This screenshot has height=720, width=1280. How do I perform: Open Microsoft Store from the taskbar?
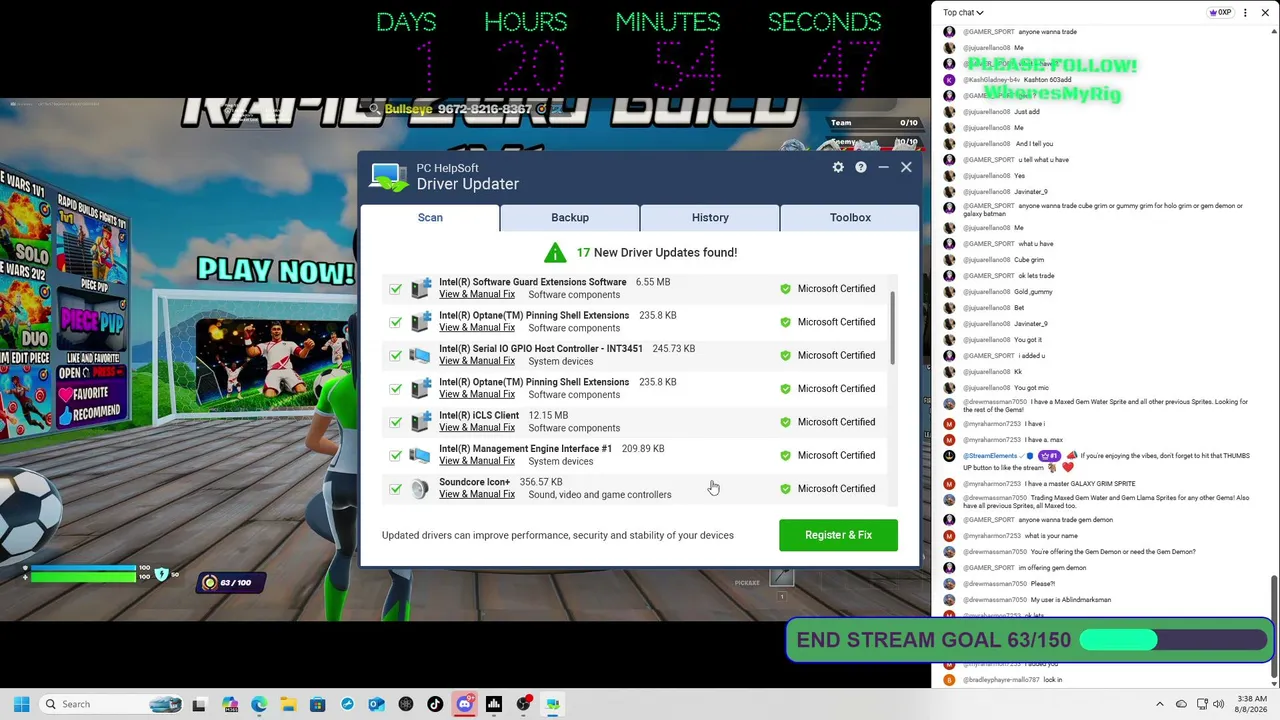click(x=318, y=704)
